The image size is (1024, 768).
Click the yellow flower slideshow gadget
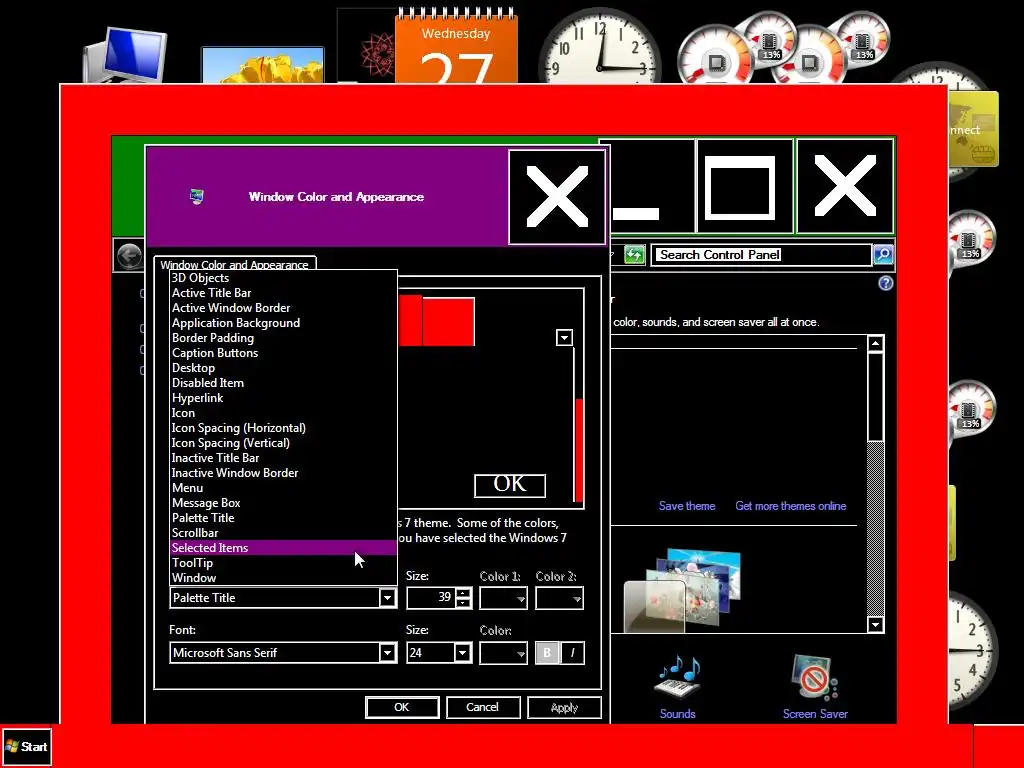click(x=263, y=65)
